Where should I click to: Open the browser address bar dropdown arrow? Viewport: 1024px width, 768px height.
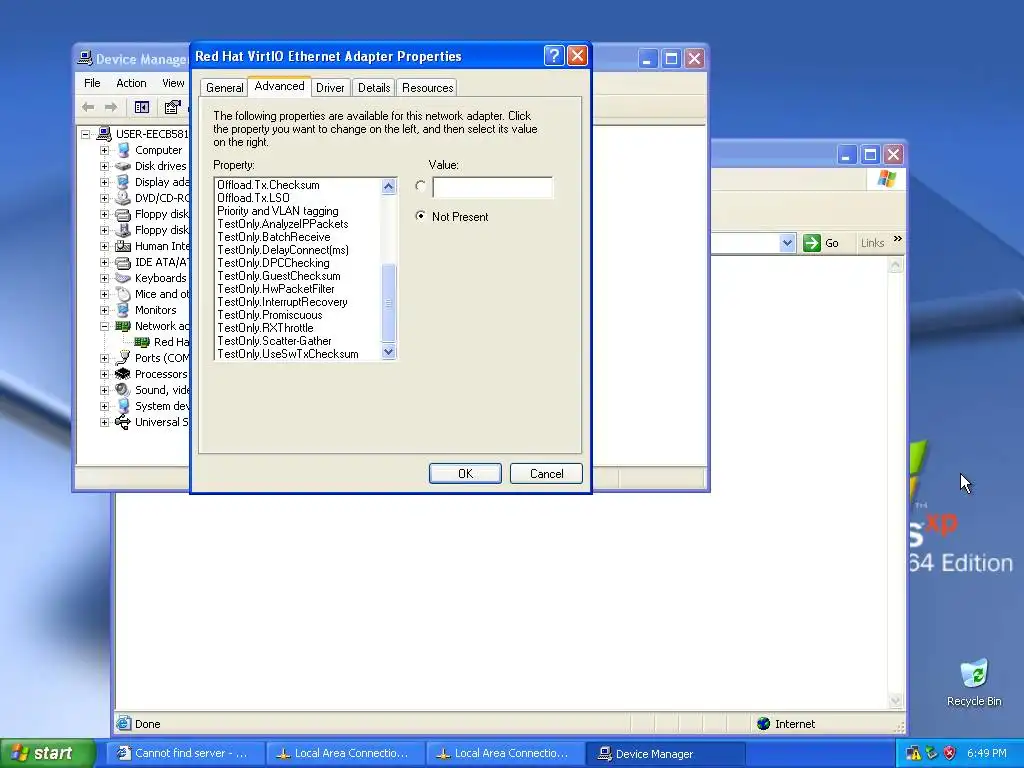(787, 243)
